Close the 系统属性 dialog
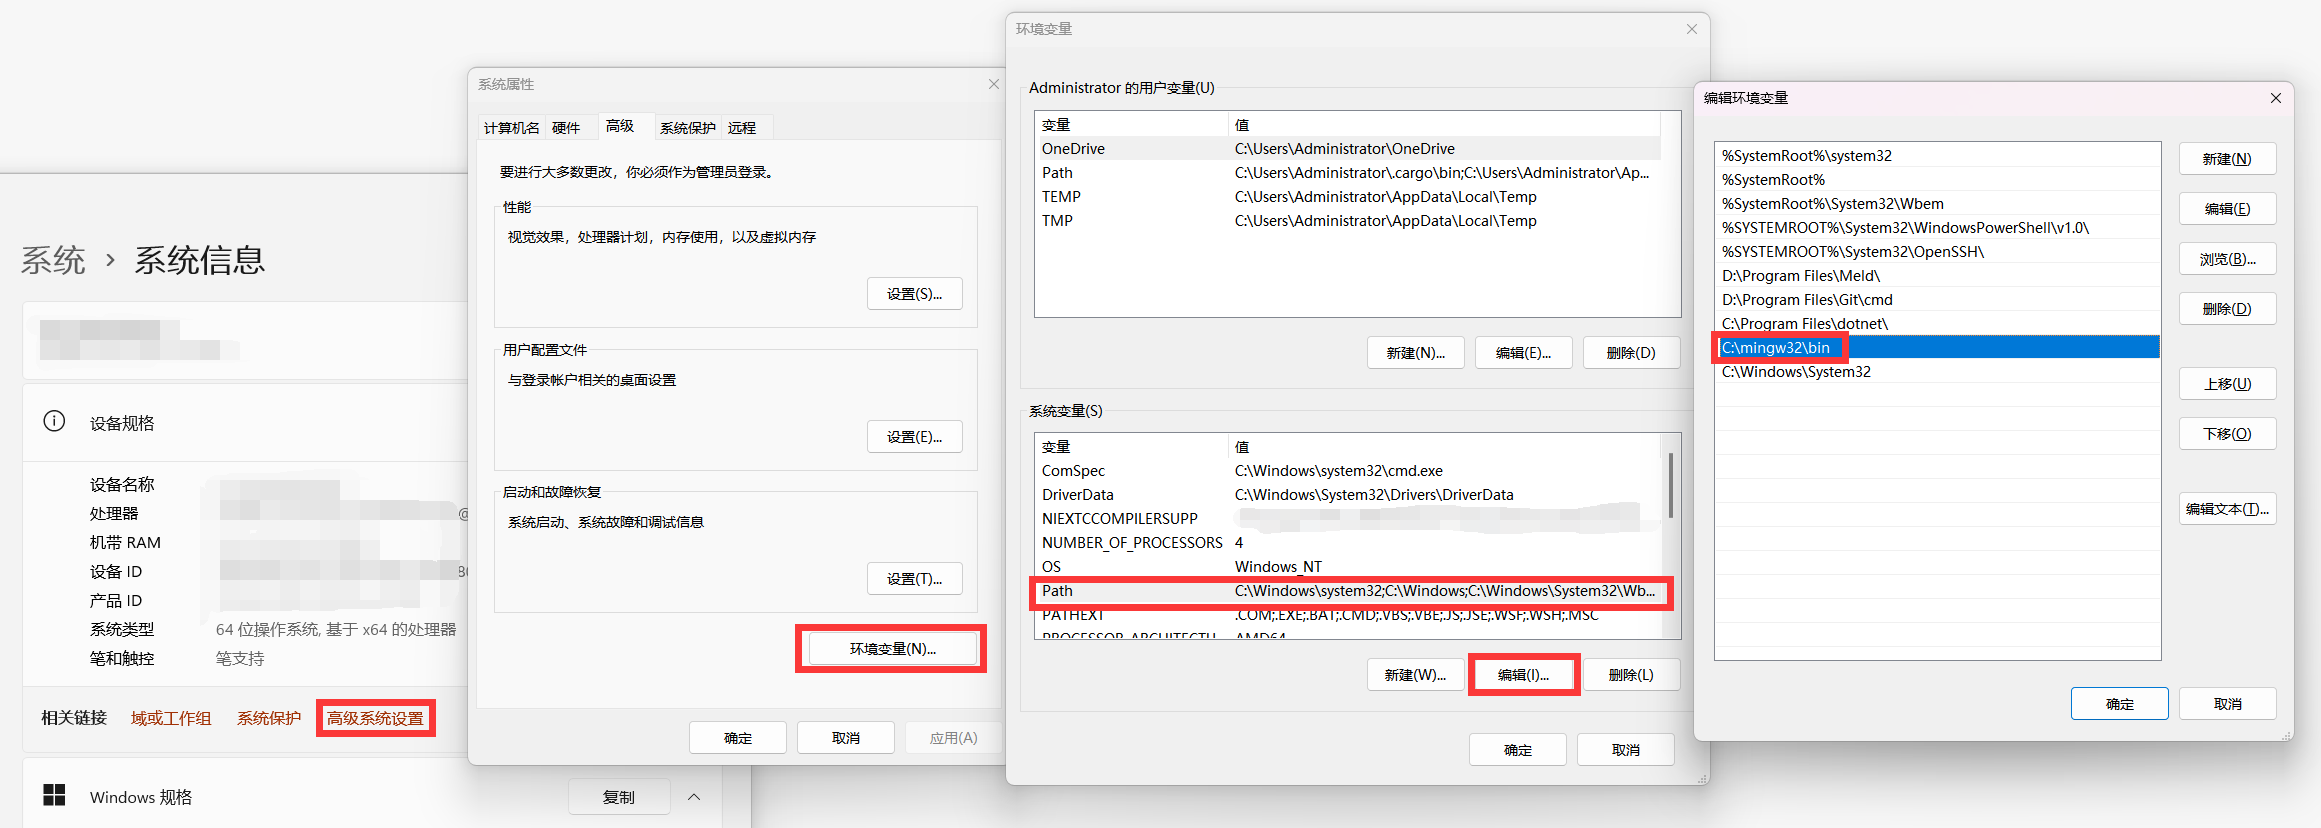The width and height of the screenshot is (2321, 828). point(993,84)
